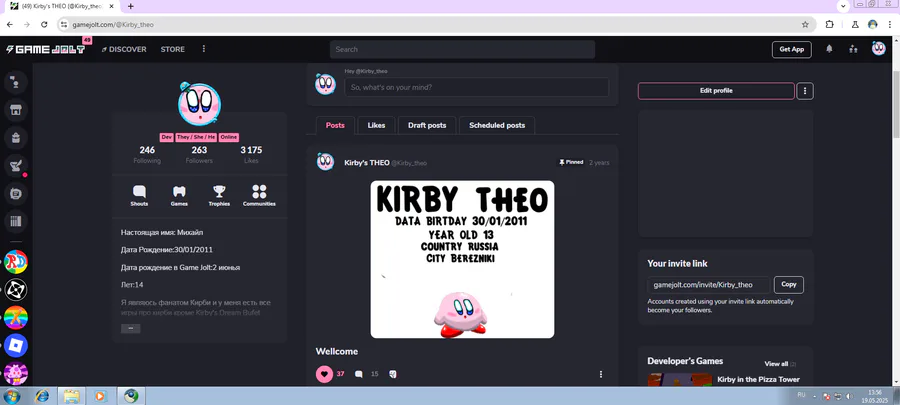Image resolution: width=900 pixels, height=405 pixels.
Task: Open the pinned post Kirby Theo image
Action: [x=462, y=259]
